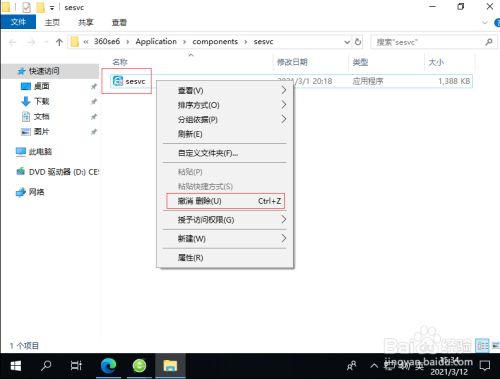The width and height of the screenshot is (500, 379).
Task: Sort by the 类型 column header
Action: [360, 62]
